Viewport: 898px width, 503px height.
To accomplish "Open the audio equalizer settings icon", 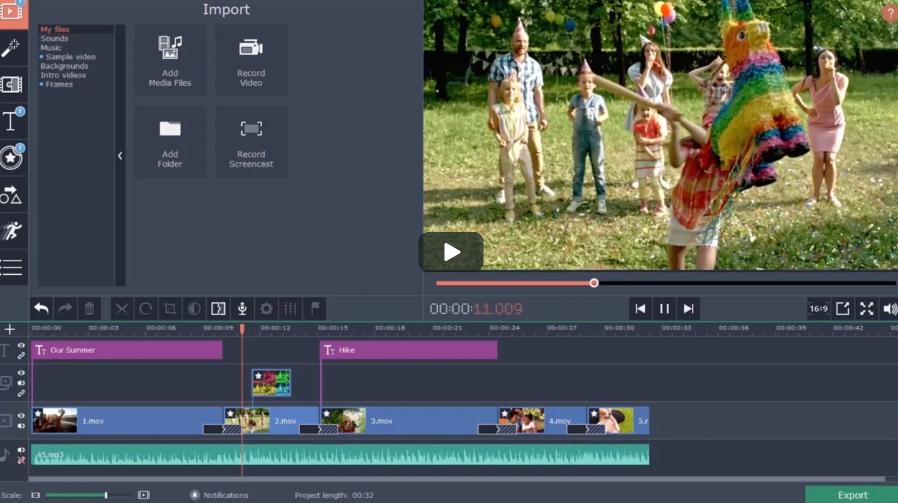I will (x=290, y=309).
